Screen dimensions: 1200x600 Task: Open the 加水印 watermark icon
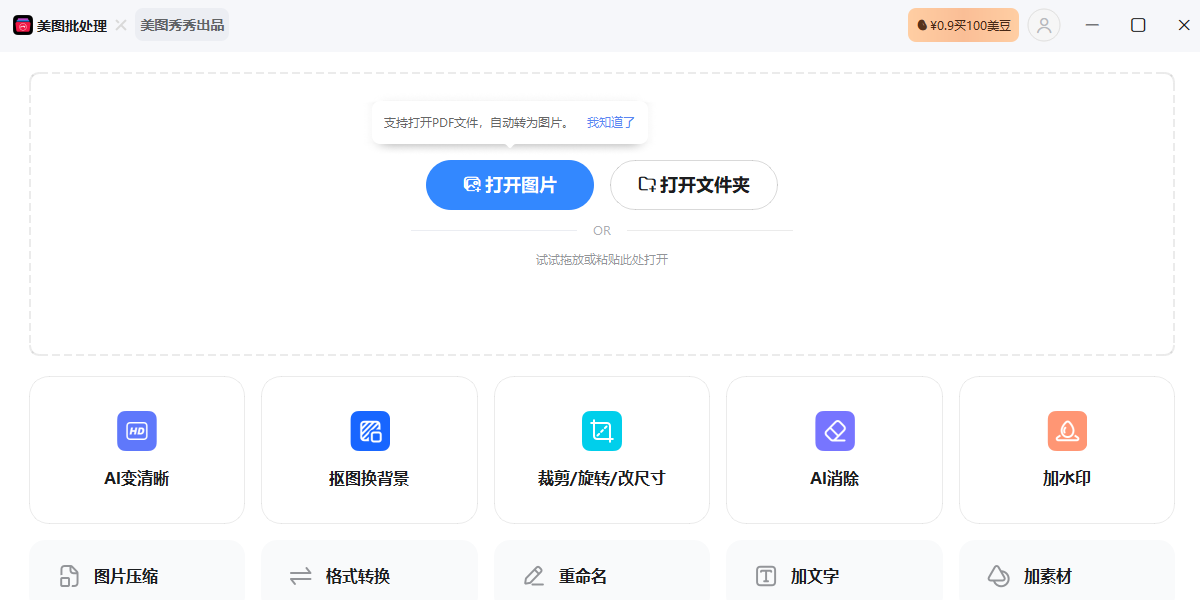(x=1067, y=431)
